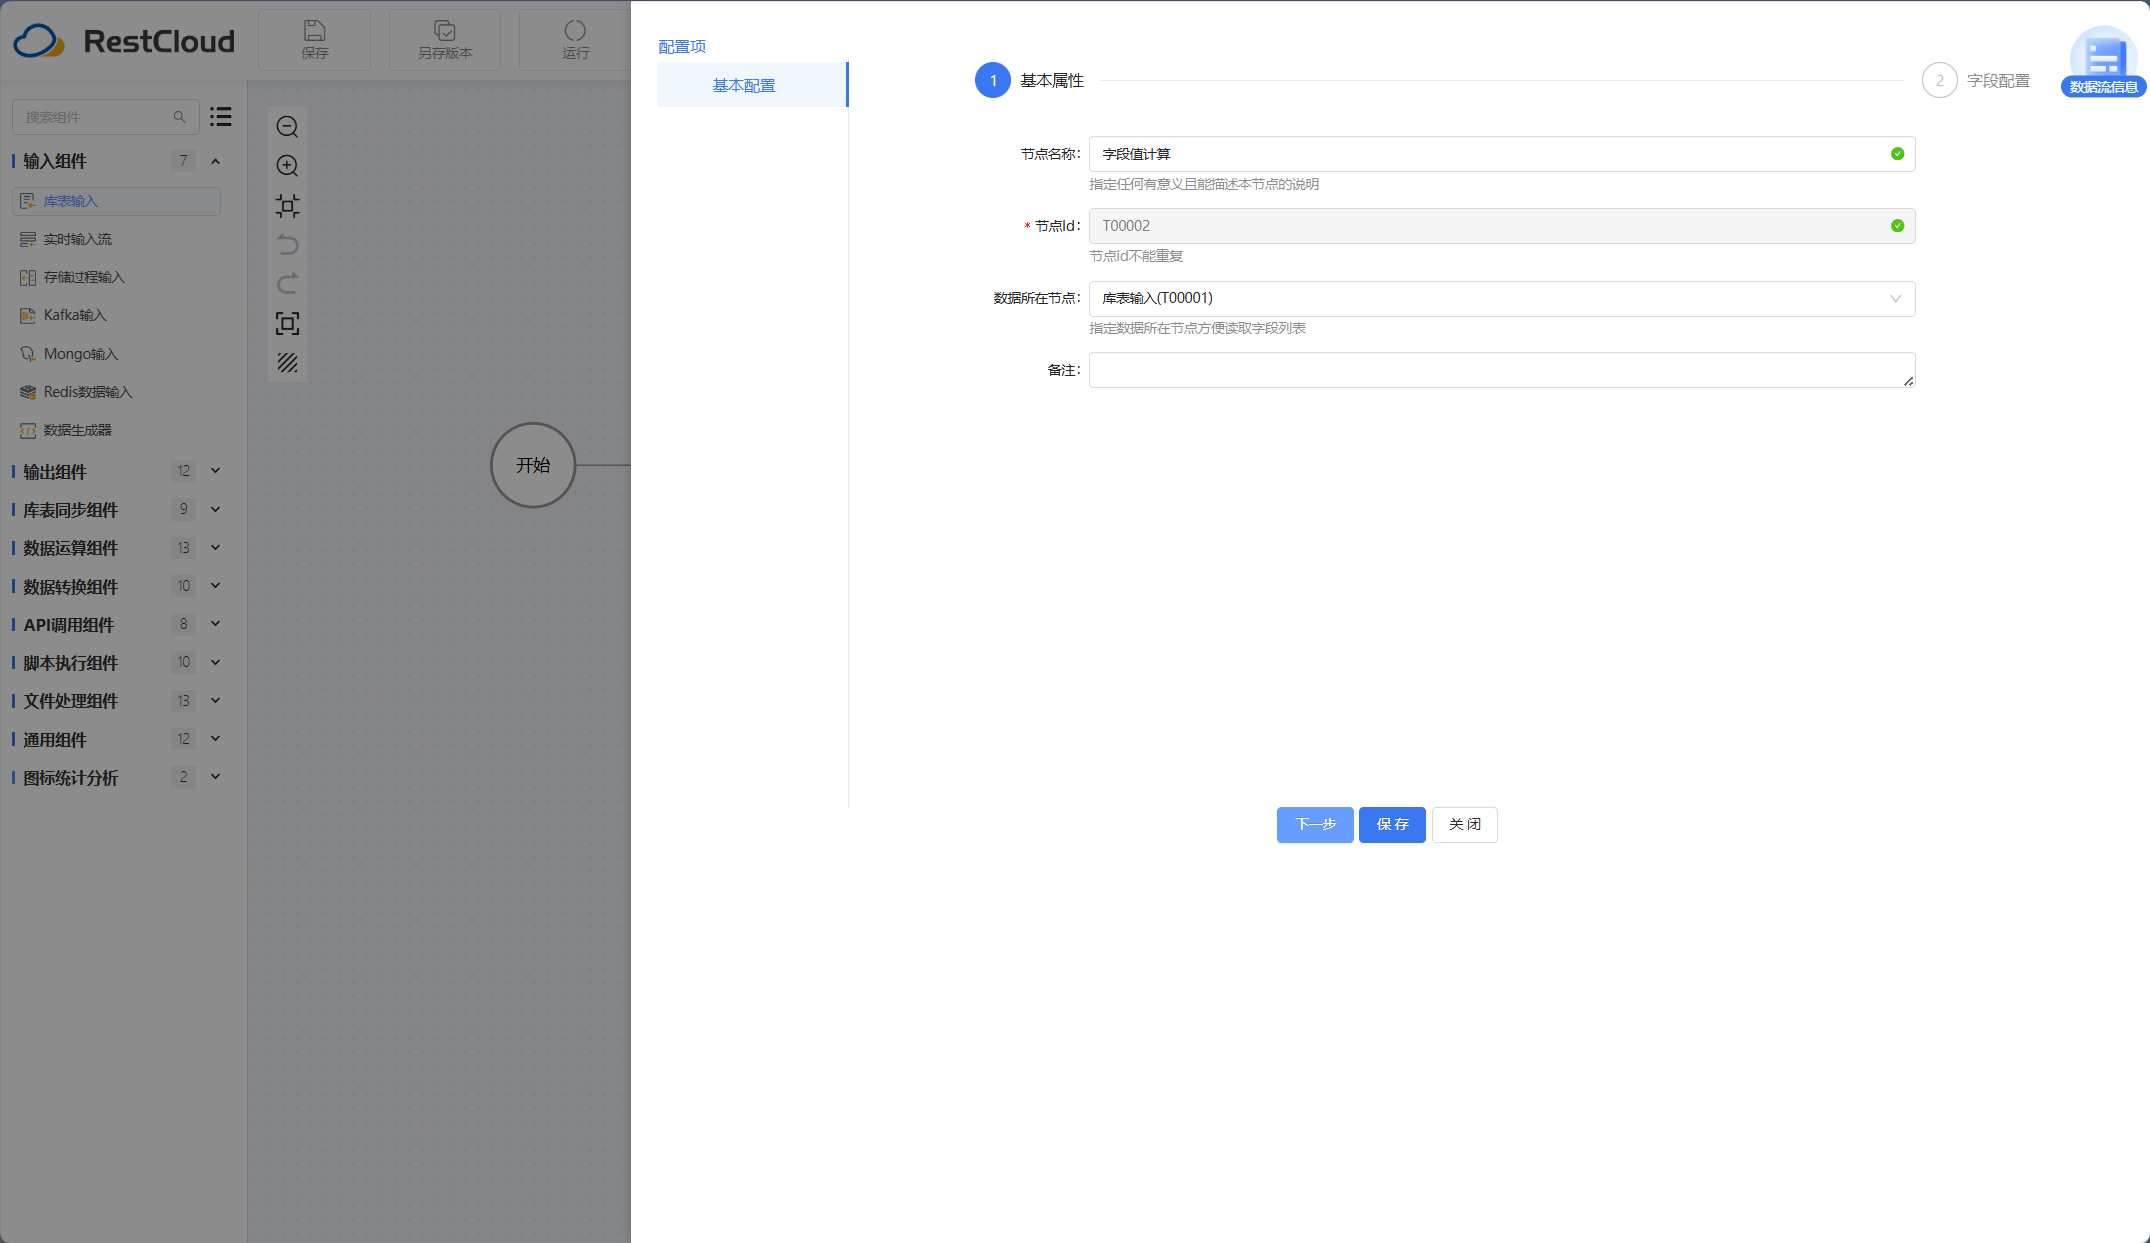The width and height of the screenshot is (2150, 1243).
Task: Click the RestCloud logo
Action: coord(124,41)
